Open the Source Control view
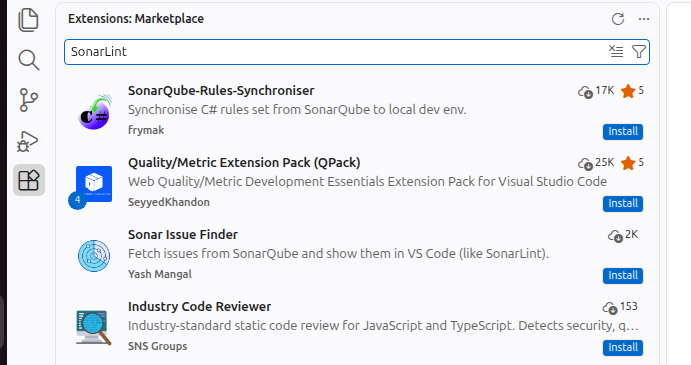 [29, 100]
